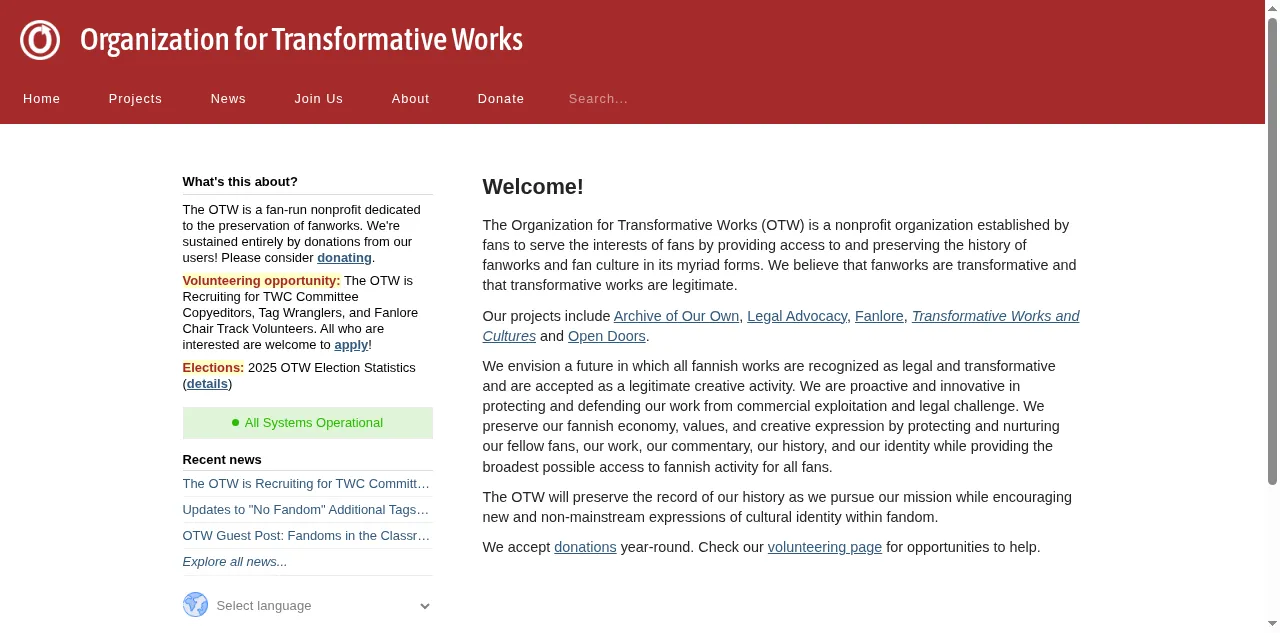This screenshot has width=1280, height=633.
Task: Expand the Select language dropdown arrow
Action: point(425,606)
